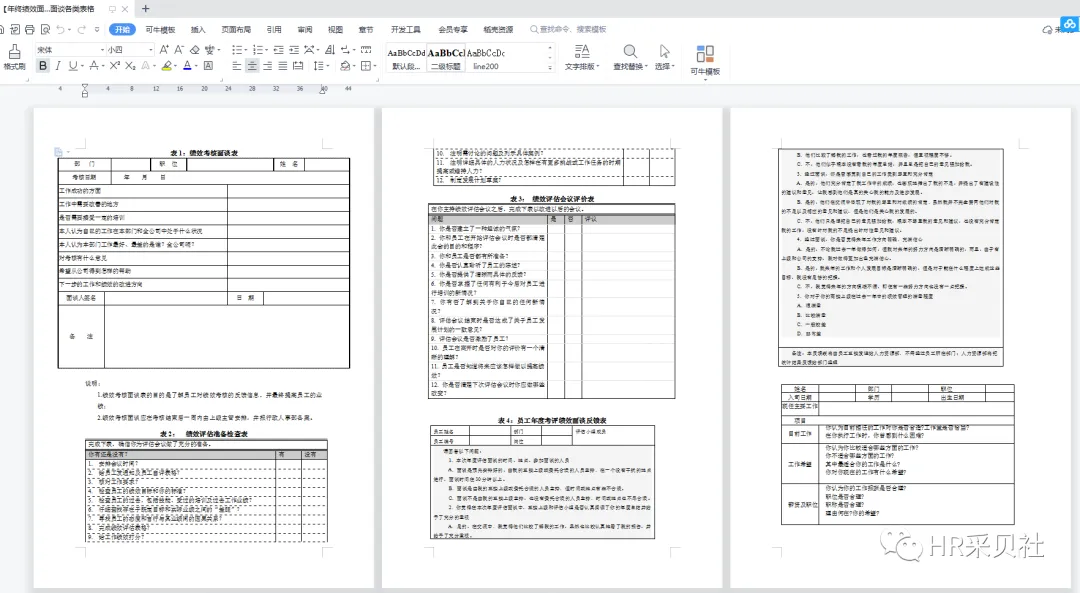Apply superscript with the X² icon
Image resolution: width=1080 pixels, height=593 pixels.
(x=114, y=65)
